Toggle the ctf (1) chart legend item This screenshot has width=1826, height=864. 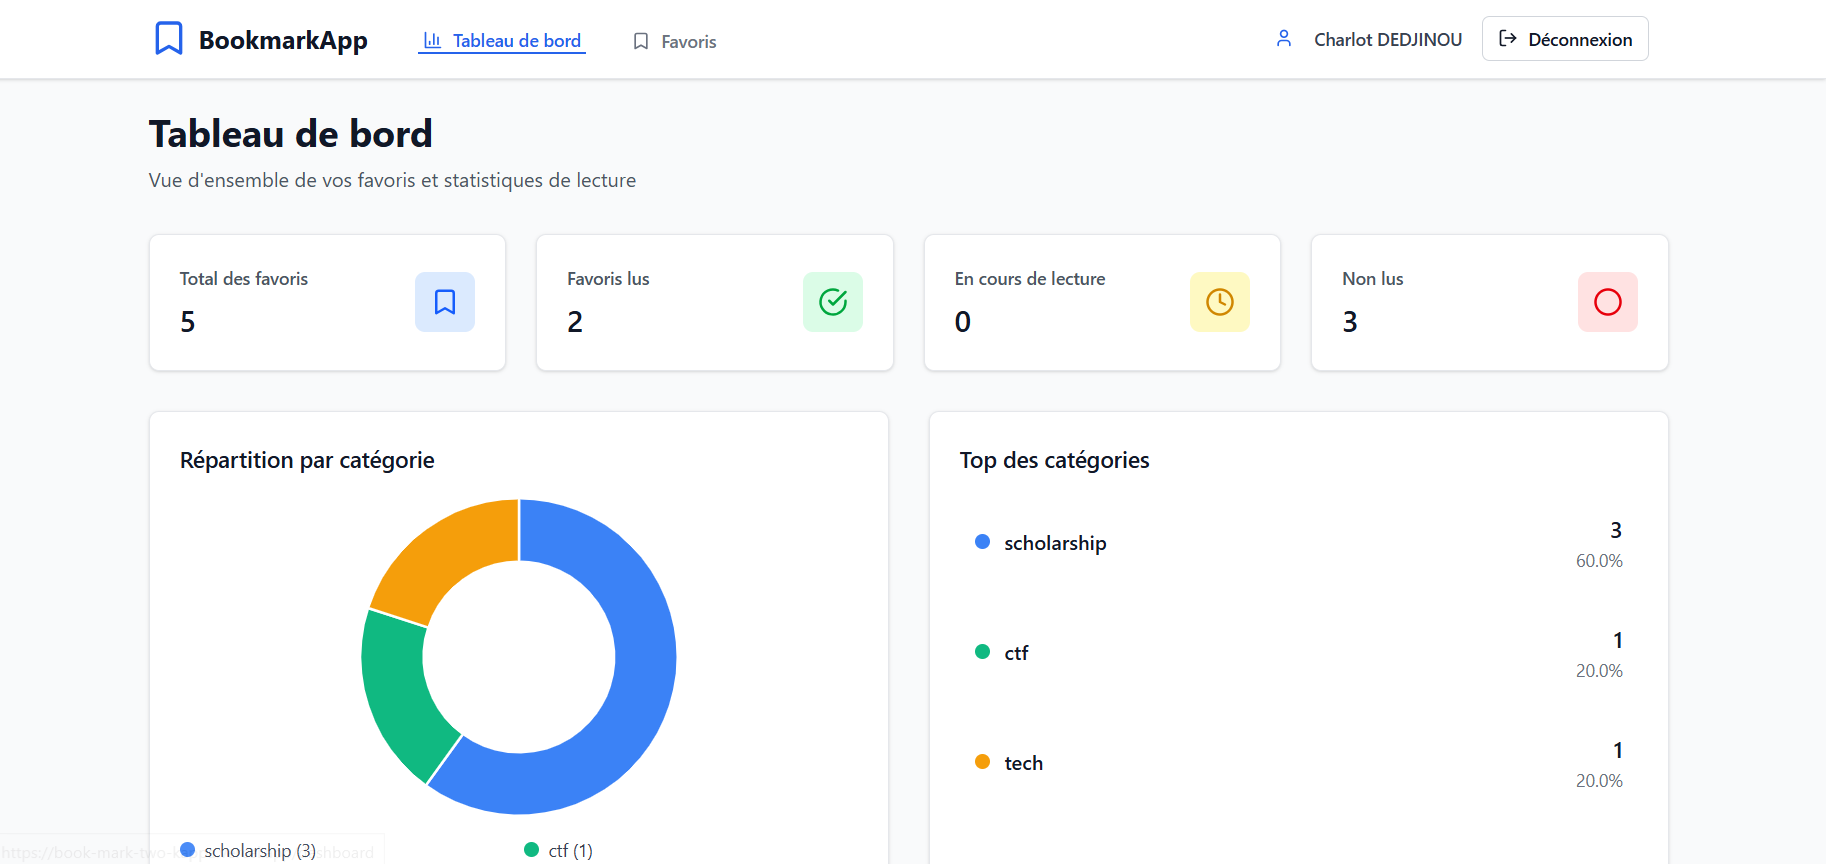559,850
